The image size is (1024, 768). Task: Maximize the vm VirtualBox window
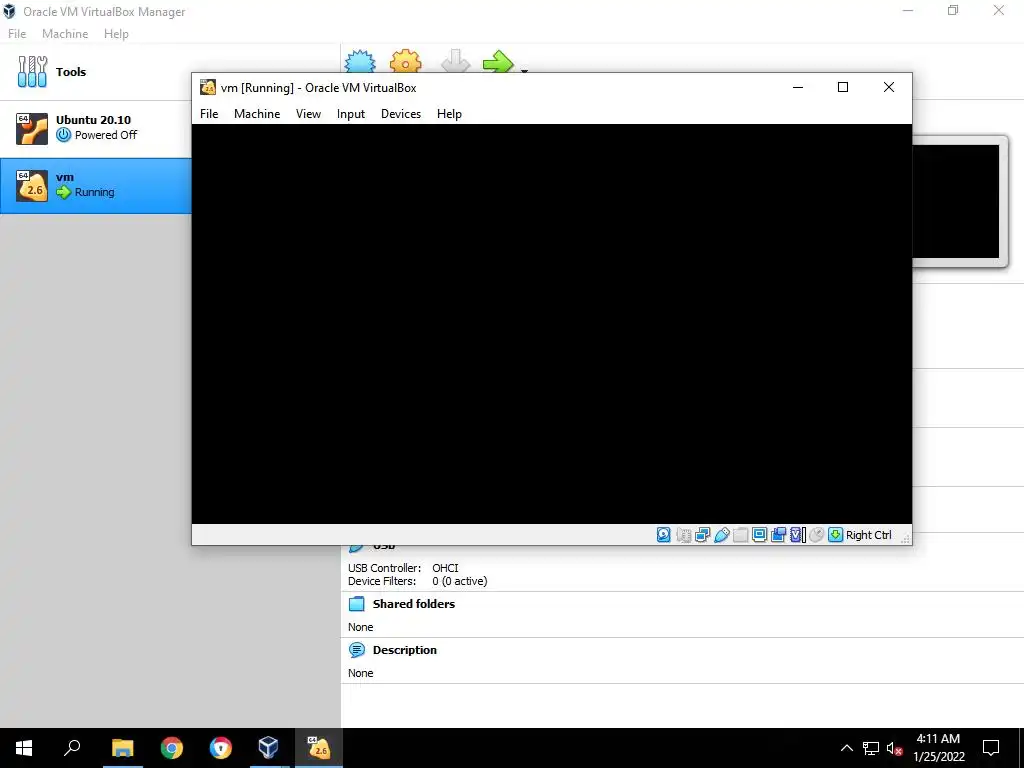click(843, 88)
